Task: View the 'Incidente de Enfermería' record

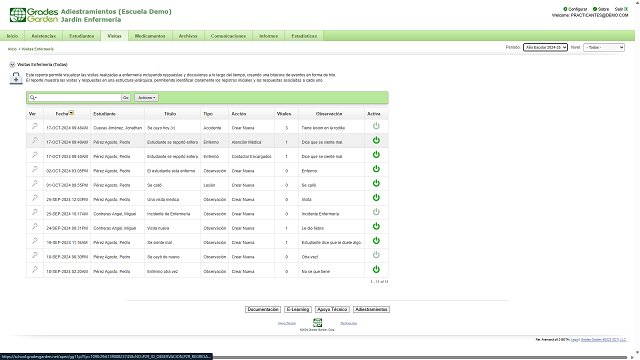Action: click(x=35, y=212)
